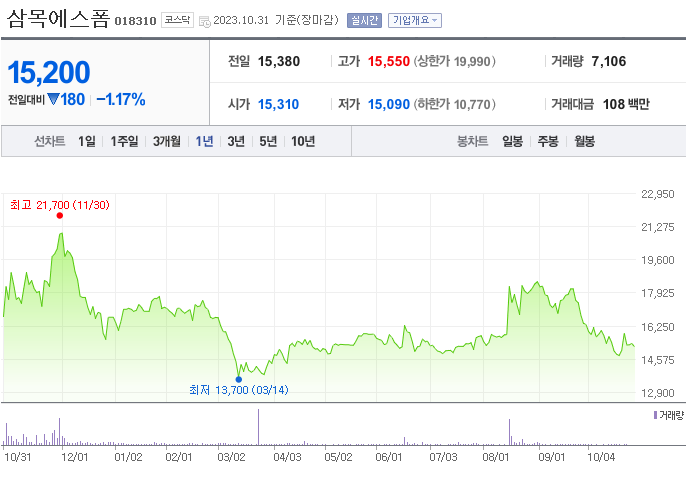Screen dimensions: 686x479
Task: Click the red 최고 marker on the chart
Action: pyautogui.click(x=60, y=215)
